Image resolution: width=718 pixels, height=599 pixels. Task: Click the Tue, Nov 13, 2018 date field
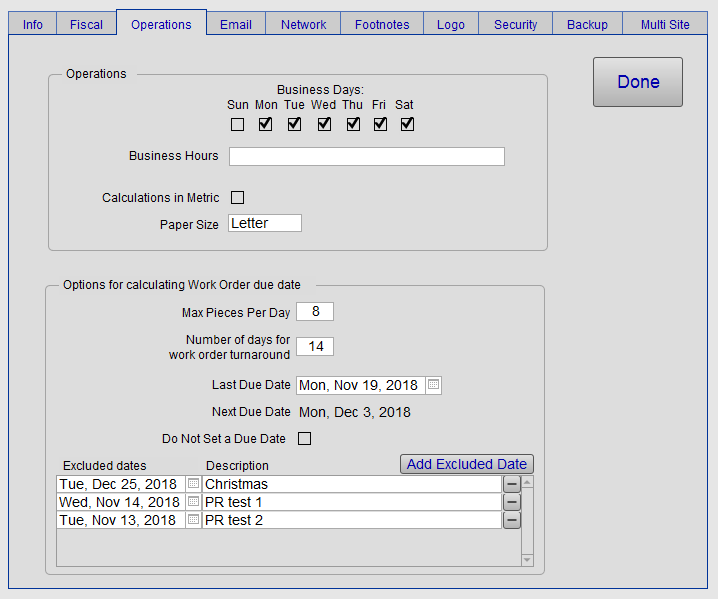[121, 520]
